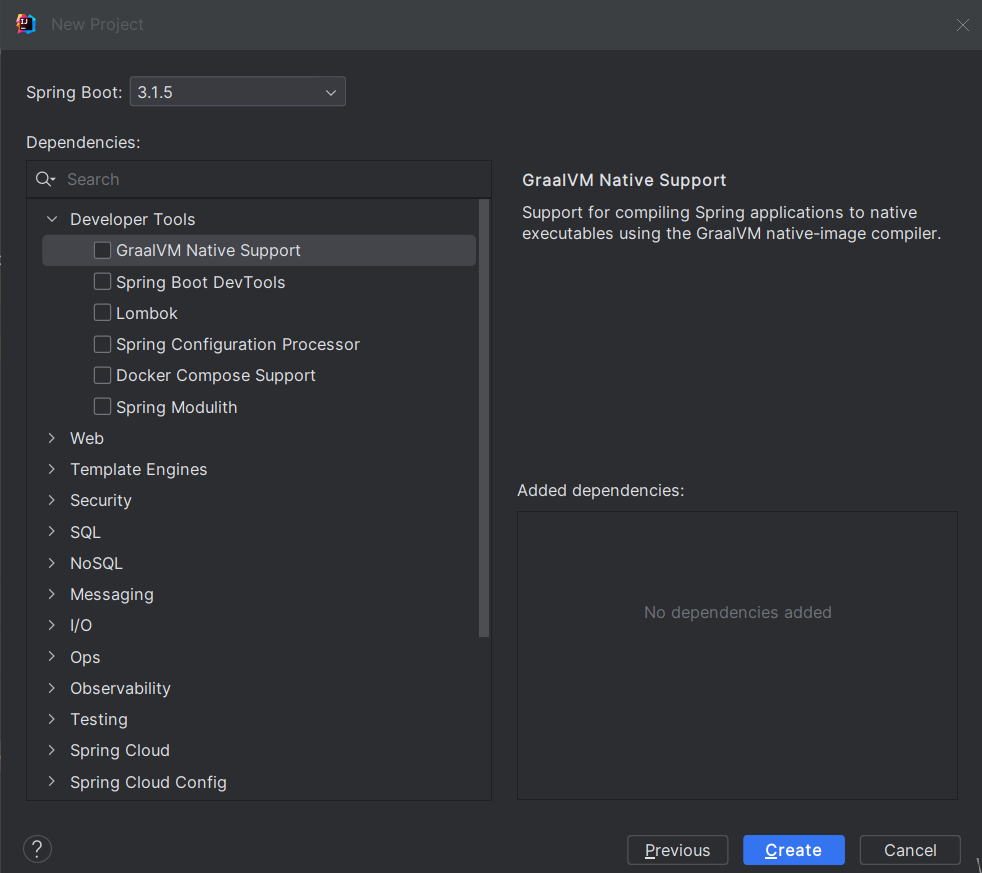Expand the Ops category
This screenshot has width=982, height=873.
click(52, 656)
